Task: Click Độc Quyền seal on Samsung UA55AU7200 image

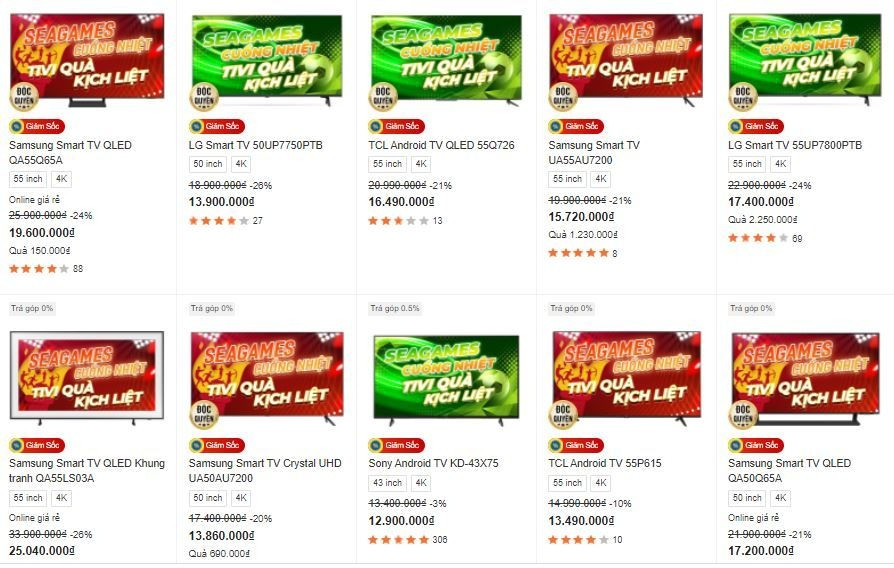Action: (x=563, y=96)
